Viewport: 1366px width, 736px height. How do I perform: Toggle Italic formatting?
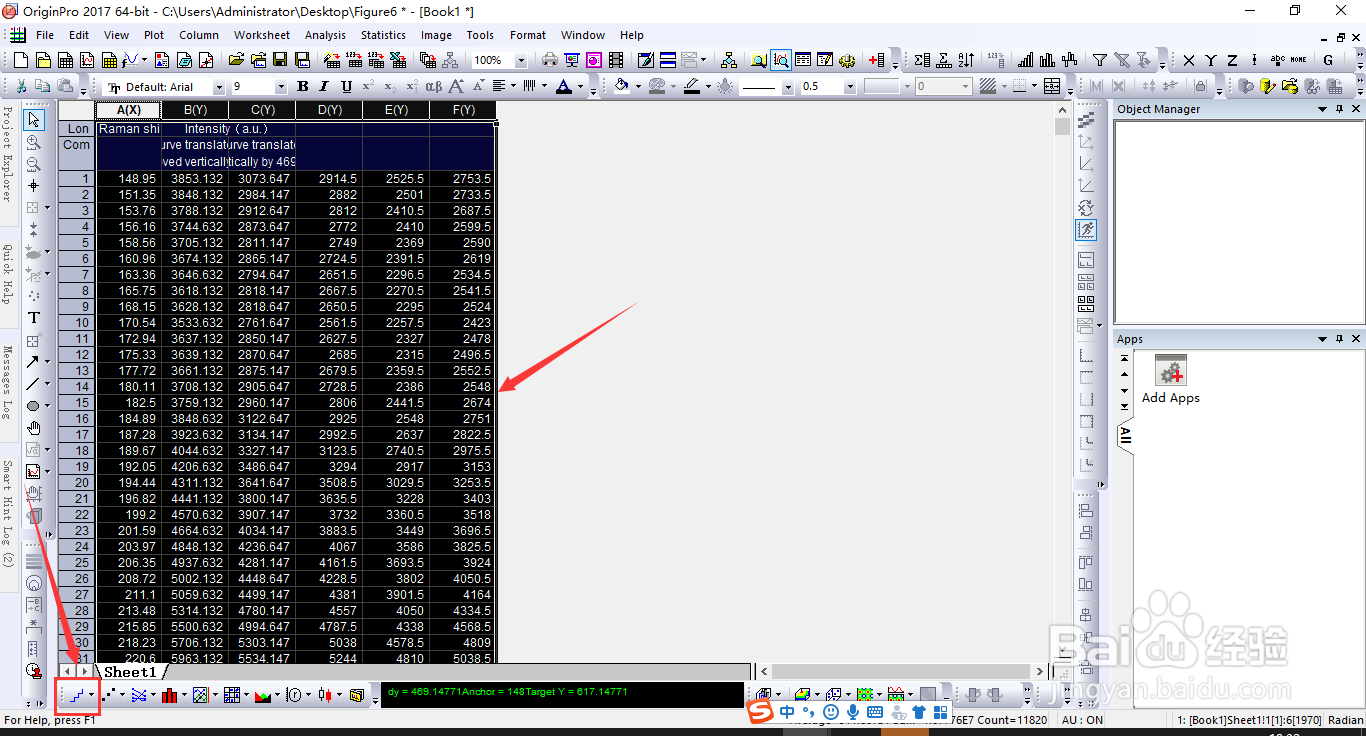324,87
